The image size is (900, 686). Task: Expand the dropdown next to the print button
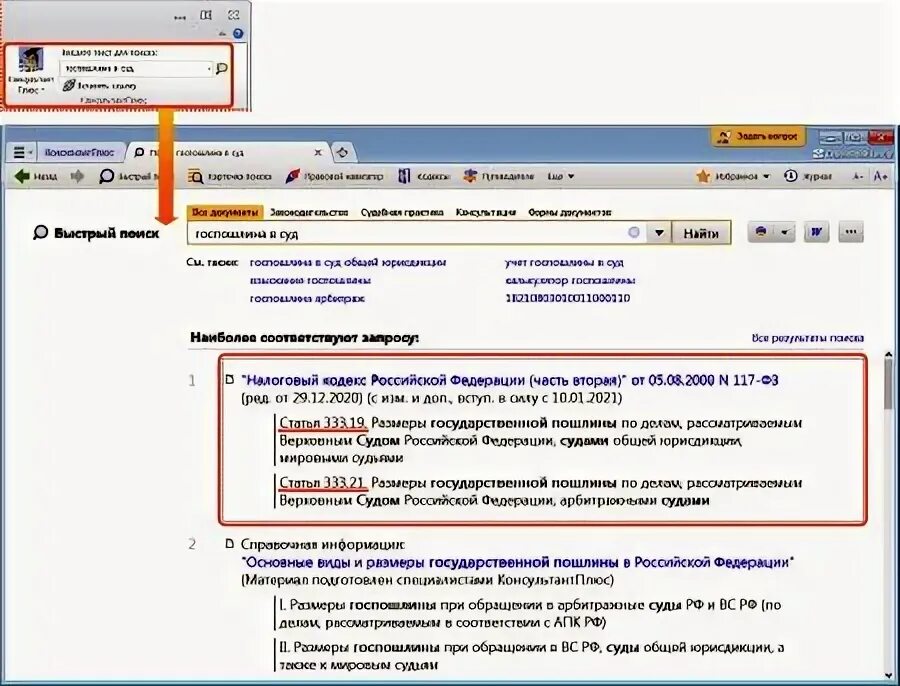click(785, 232)
